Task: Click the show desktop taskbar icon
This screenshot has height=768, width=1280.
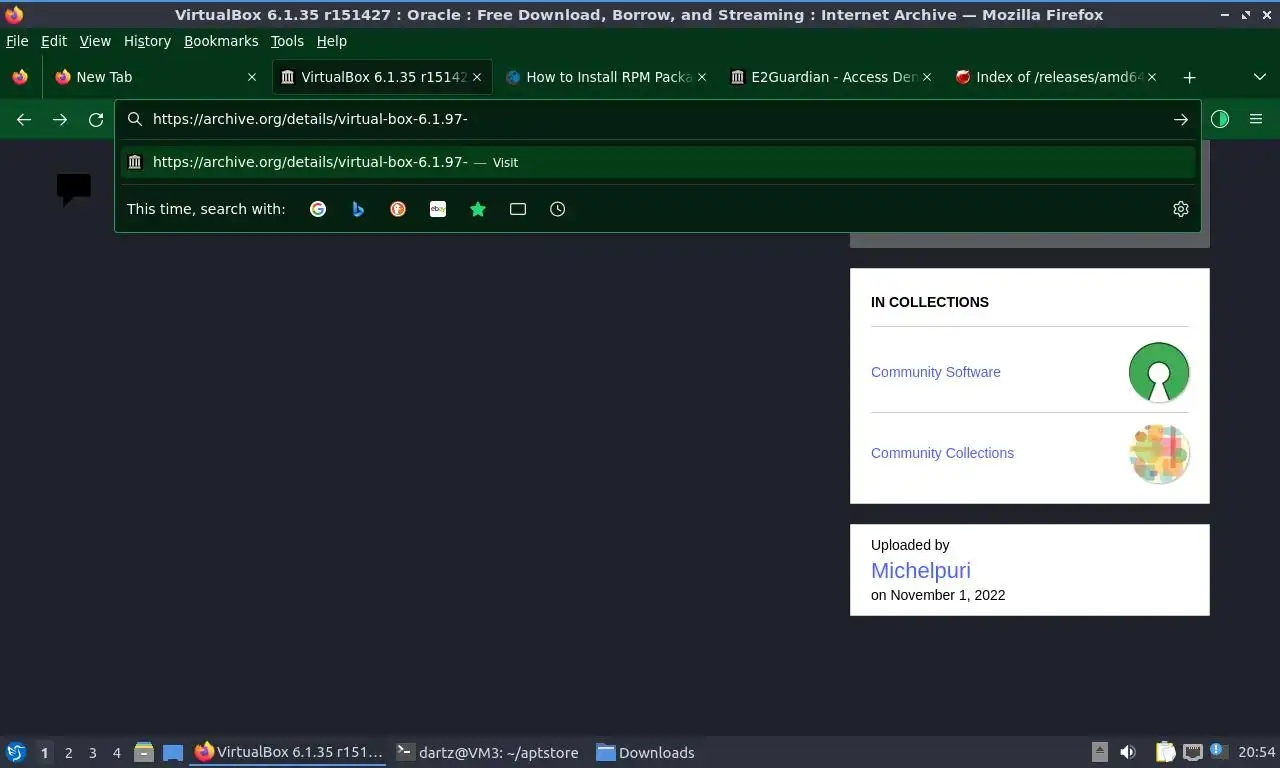Action: click(173, 752)
